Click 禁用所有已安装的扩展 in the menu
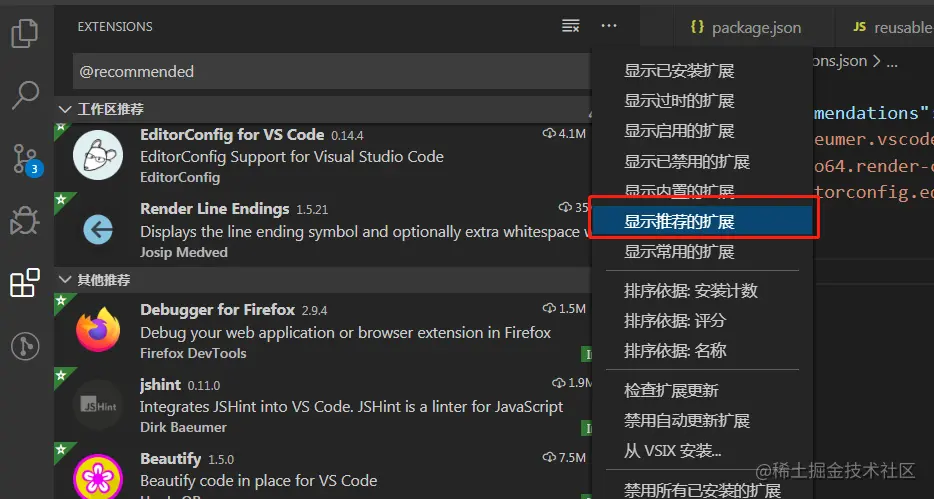This screenshot has height=499, width=934. tap(703, 489)
